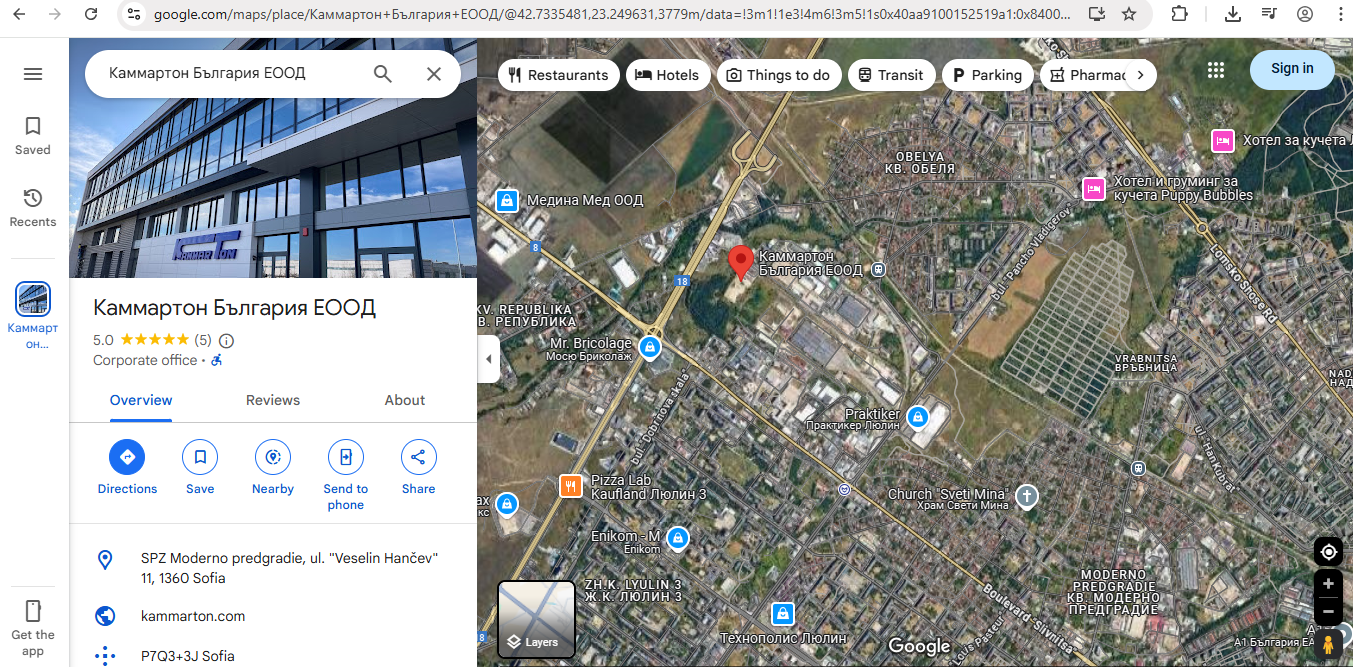Zoom in with the plus button
The image size is (1353, 667).
point(1328,584)
